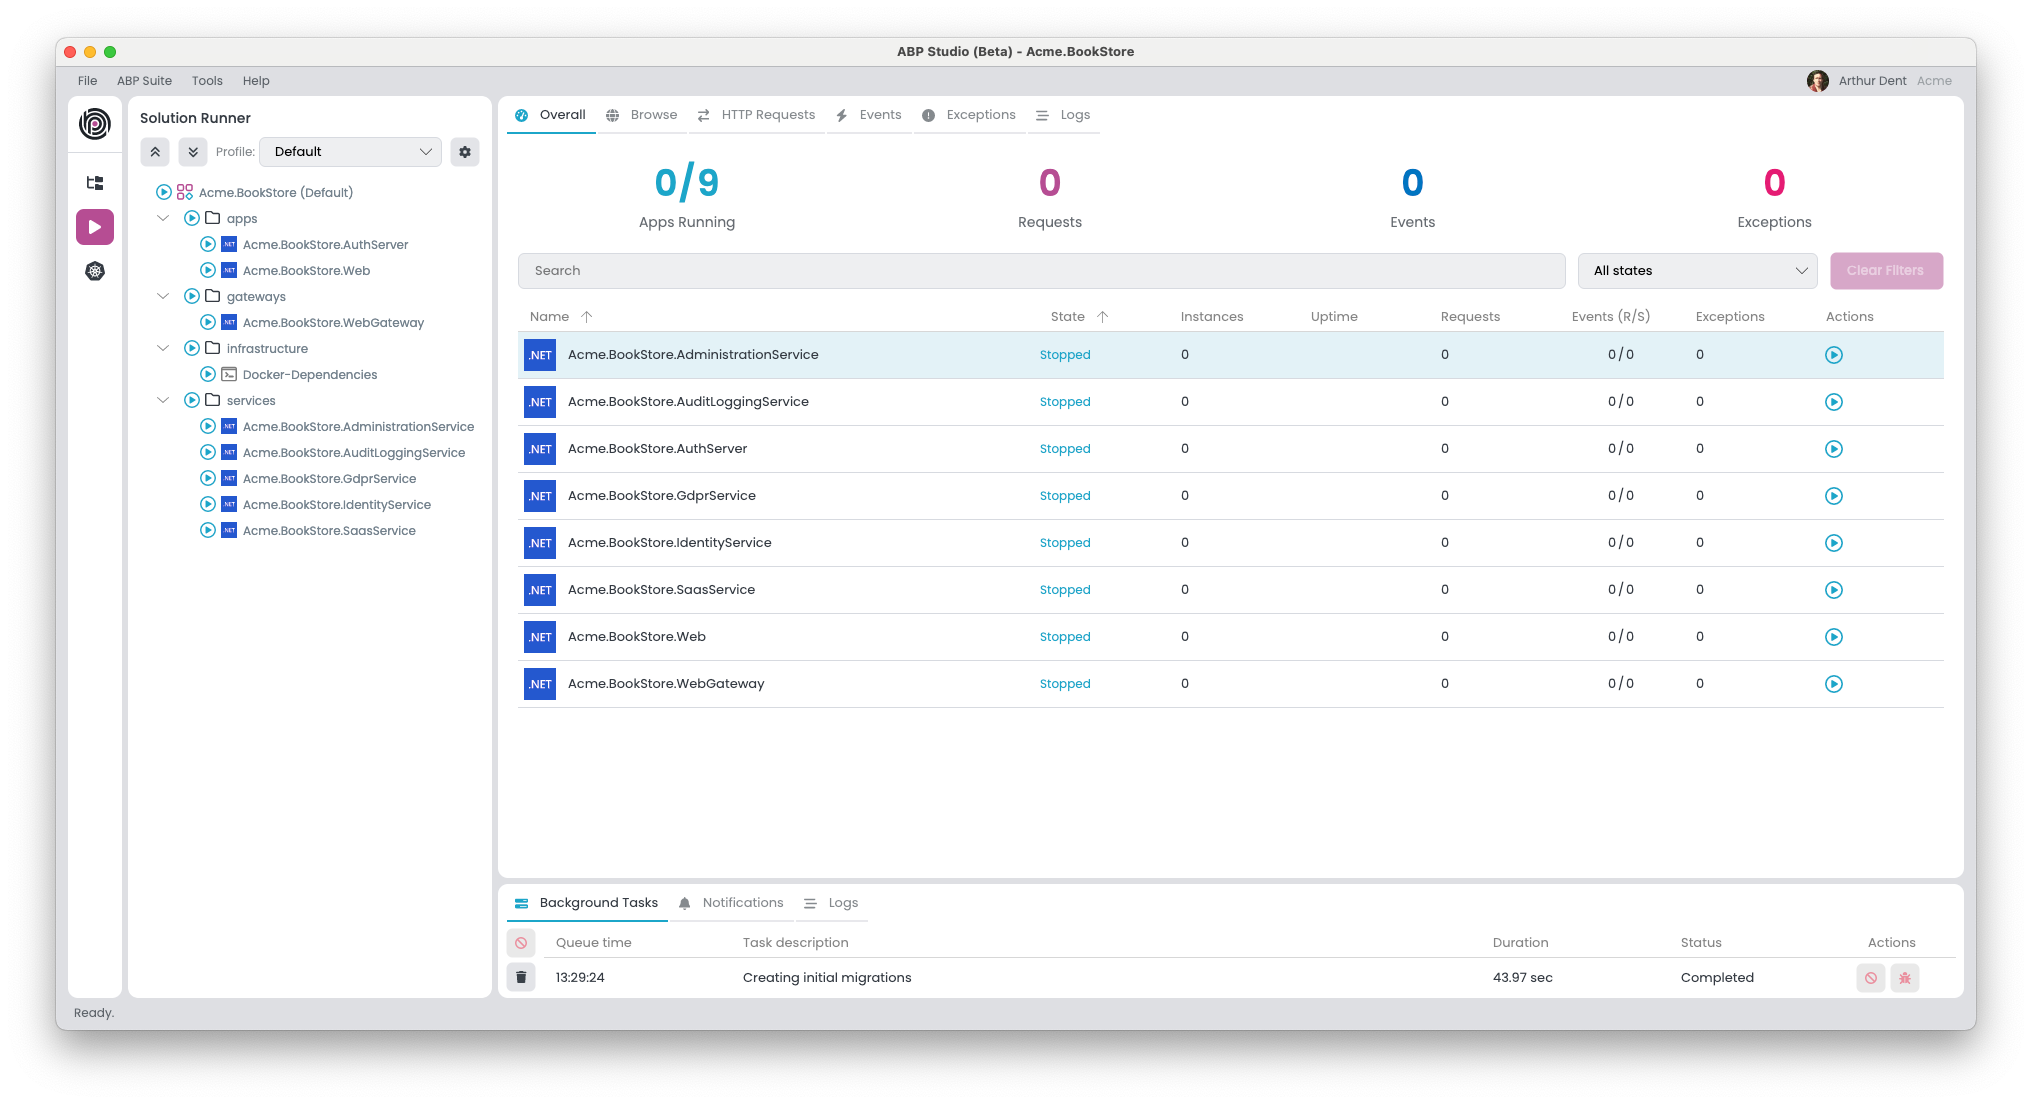
Task: Open the ABP Suite menu
Action: point(144,81)
